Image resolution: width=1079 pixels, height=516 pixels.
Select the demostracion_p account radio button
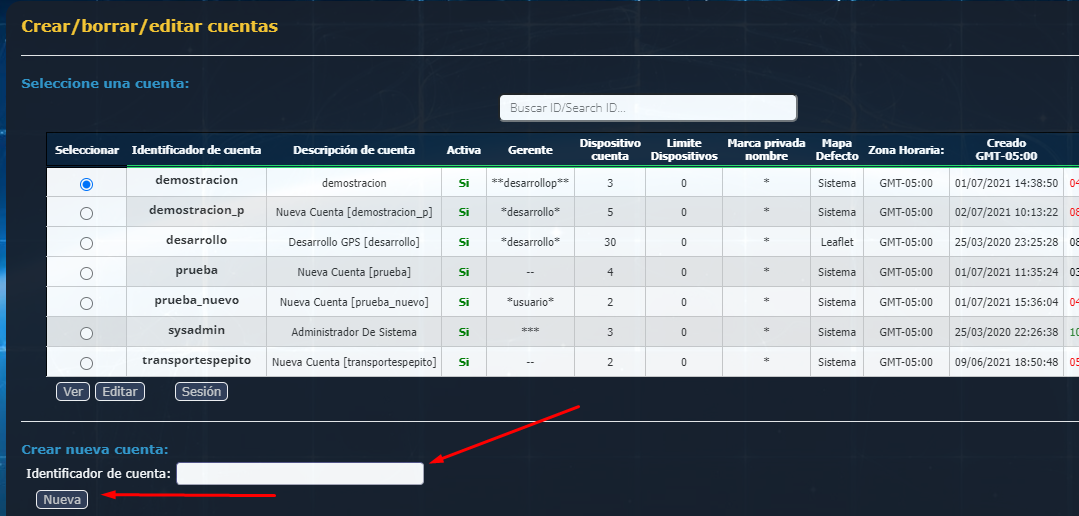coord(86,213)
